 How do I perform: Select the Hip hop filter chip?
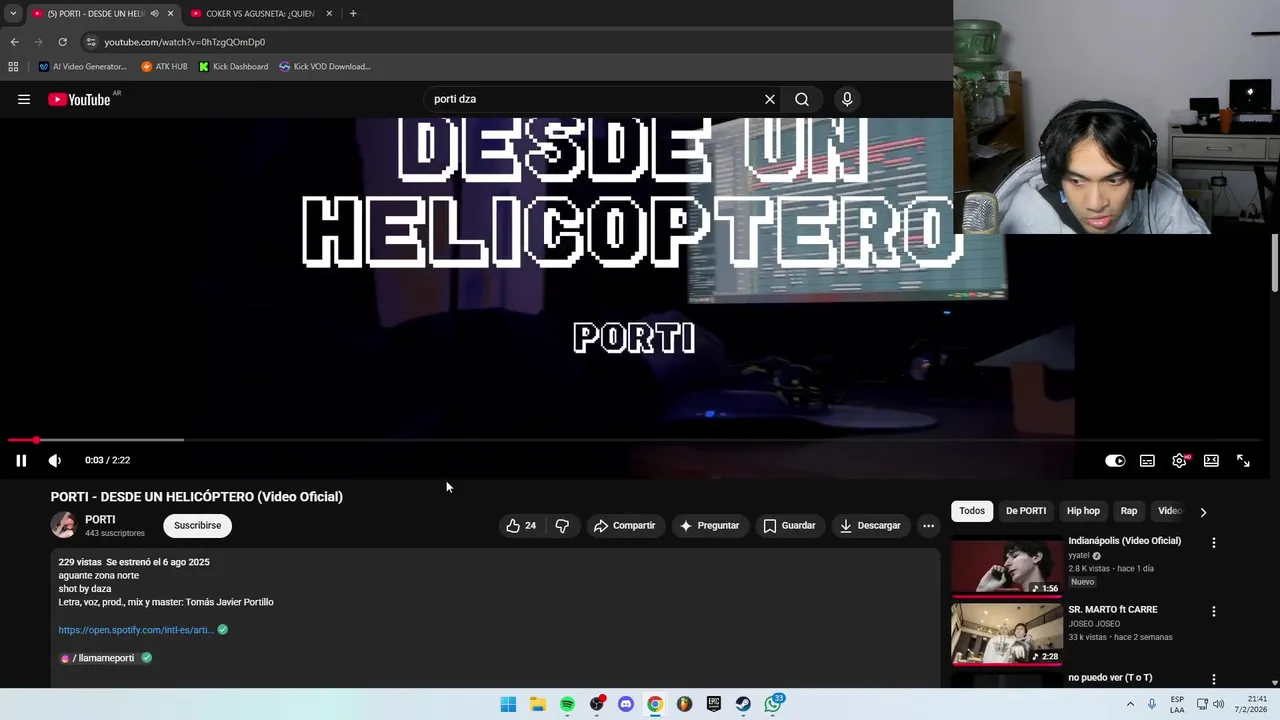point(1083,511)
